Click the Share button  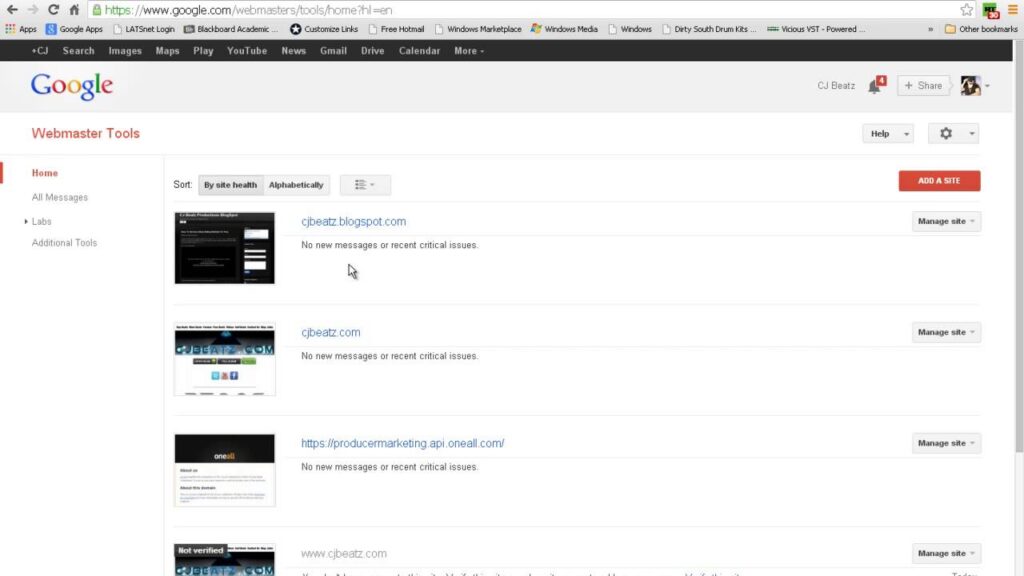click(x=923, y=86)
